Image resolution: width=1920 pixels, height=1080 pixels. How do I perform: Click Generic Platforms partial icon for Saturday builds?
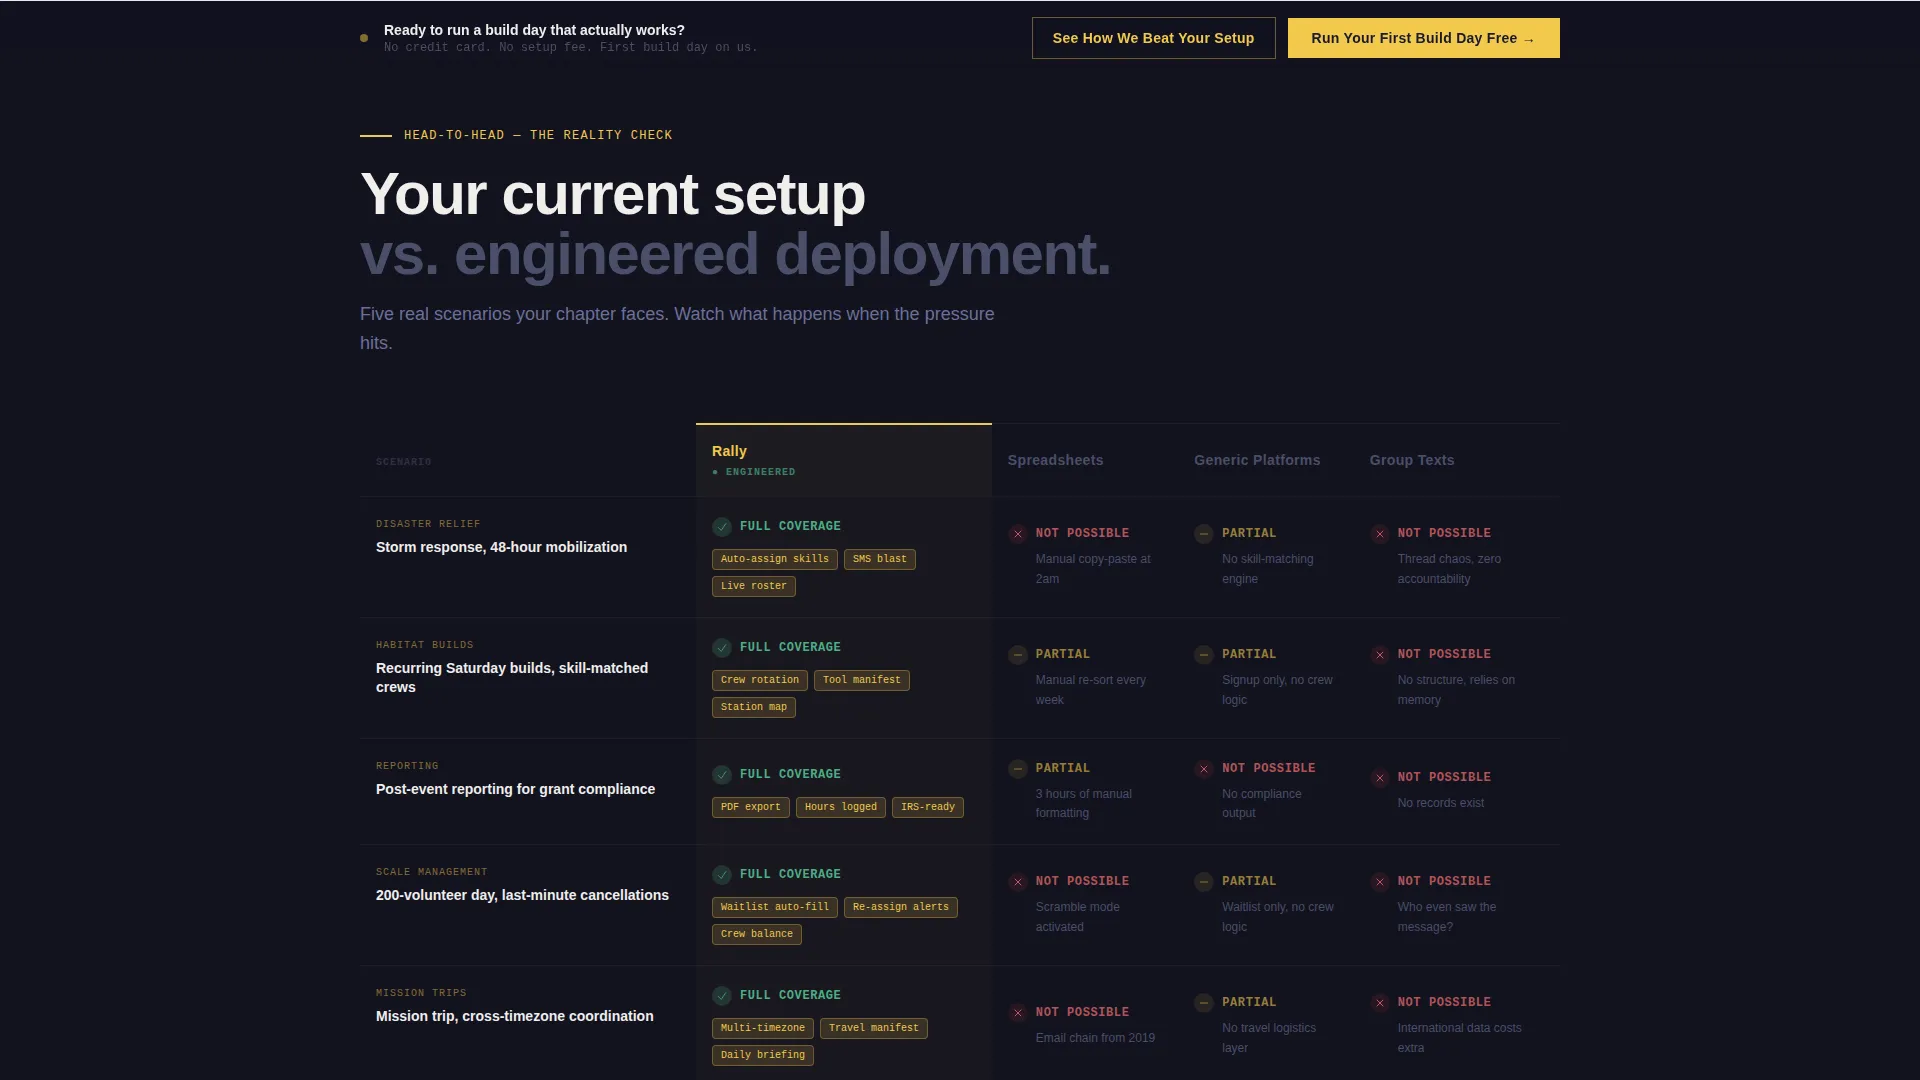click(1204, 655)
